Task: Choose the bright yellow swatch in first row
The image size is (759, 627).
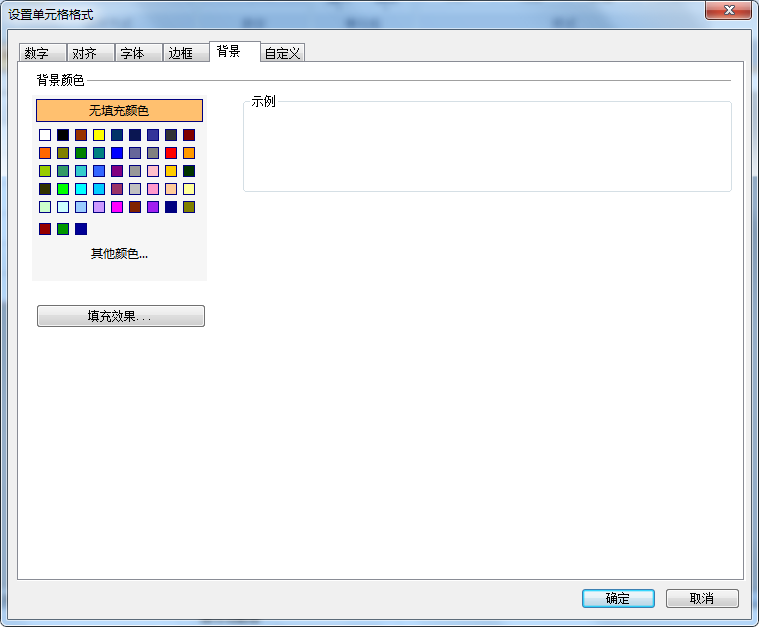Action: point(99,135)
